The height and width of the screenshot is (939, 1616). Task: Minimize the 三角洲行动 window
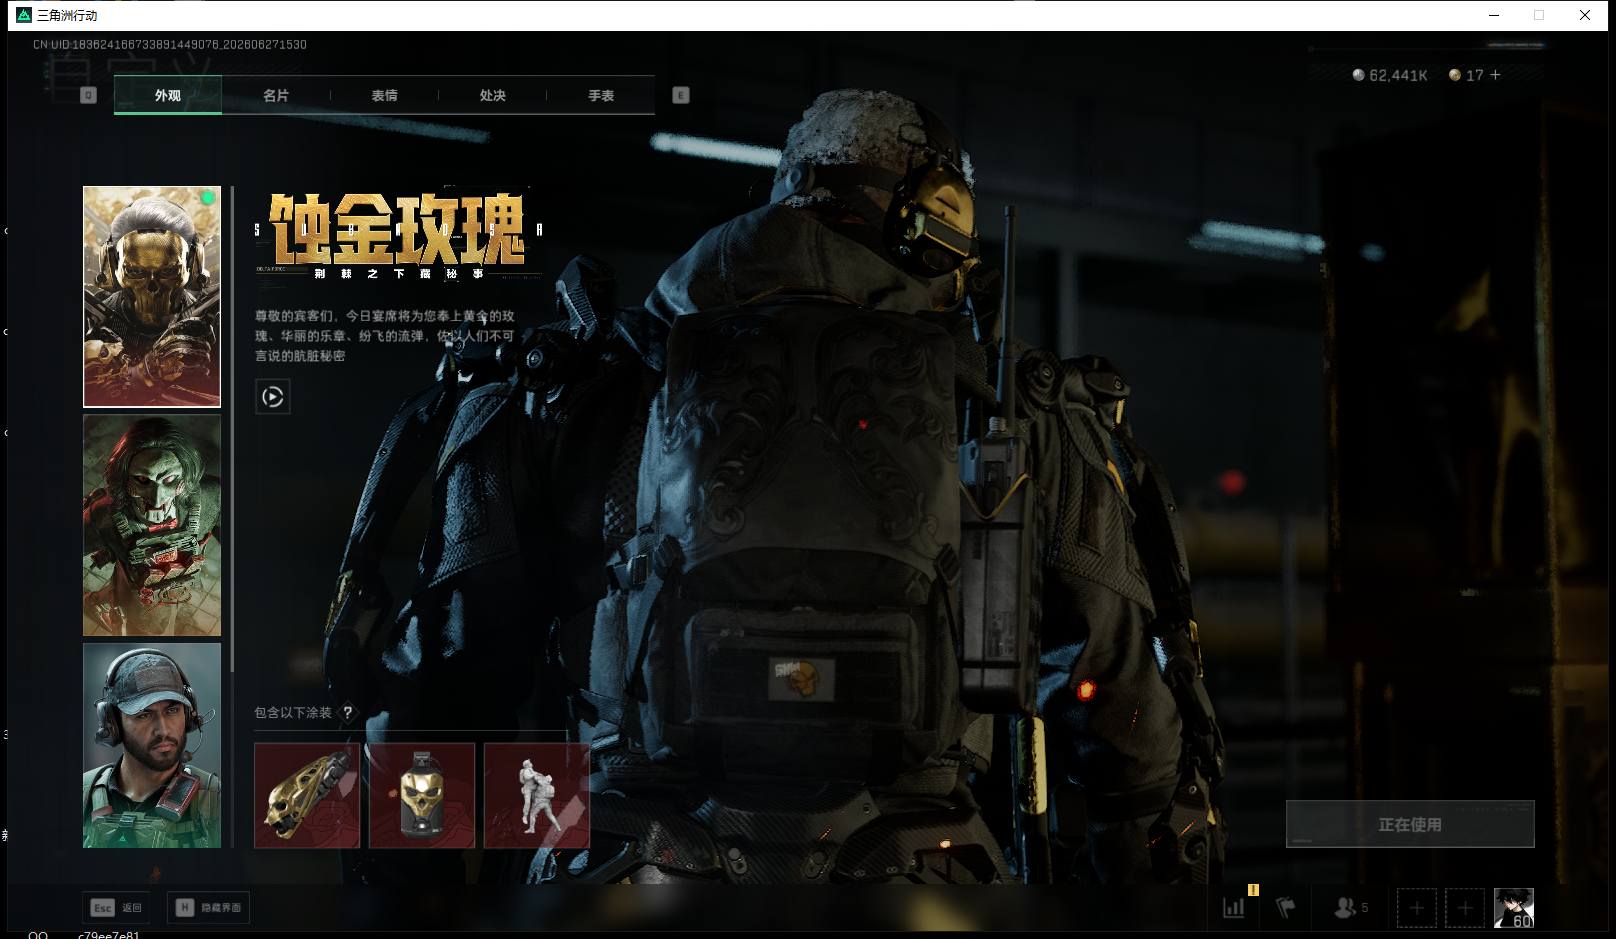point(1495,15)
